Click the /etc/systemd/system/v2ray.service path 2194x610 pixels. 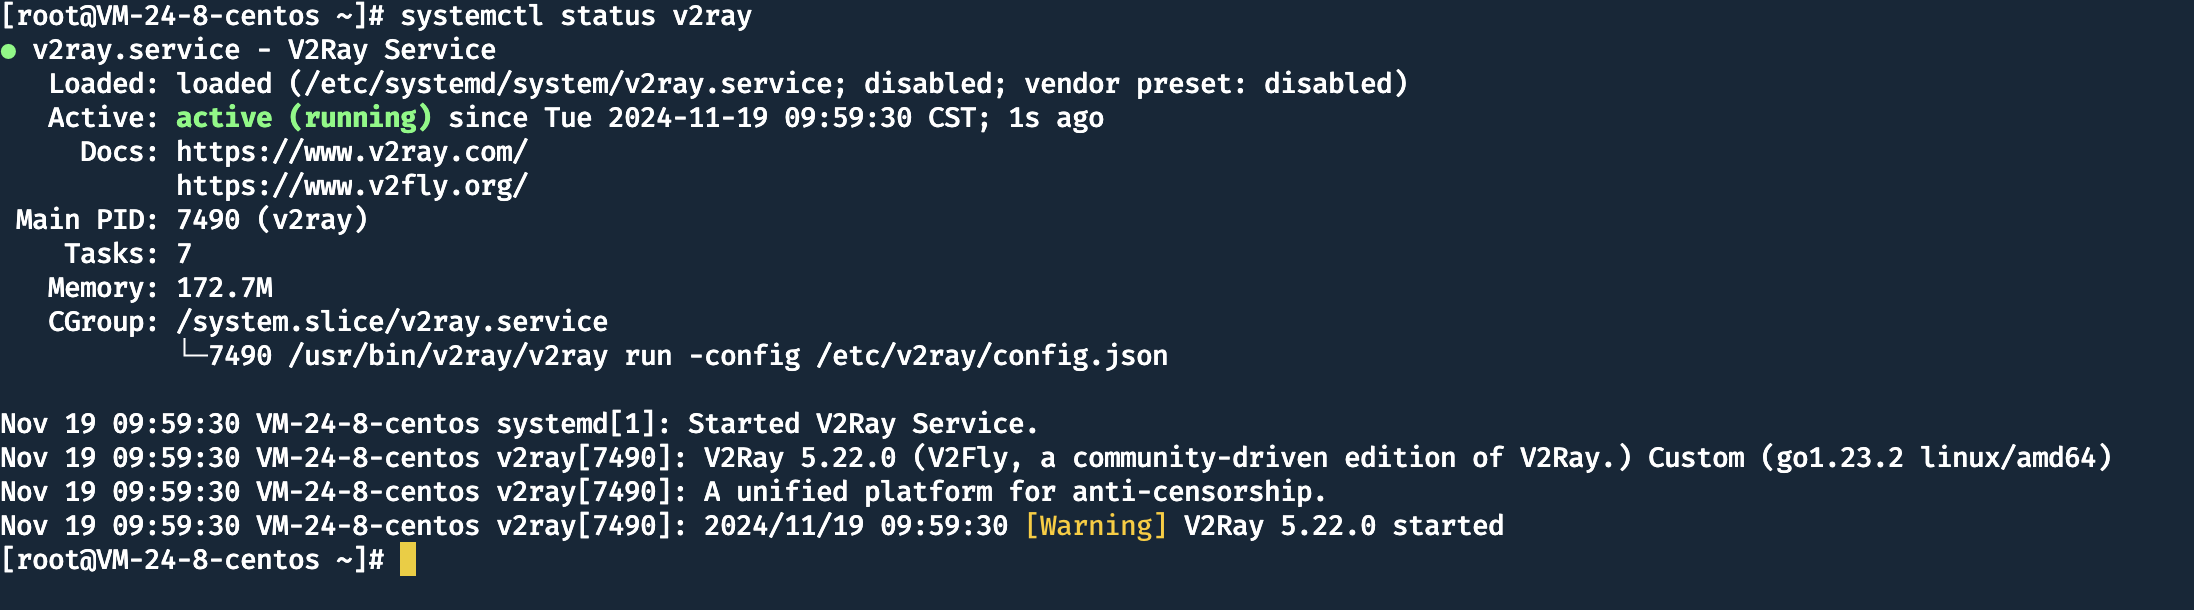coord(568,84)
